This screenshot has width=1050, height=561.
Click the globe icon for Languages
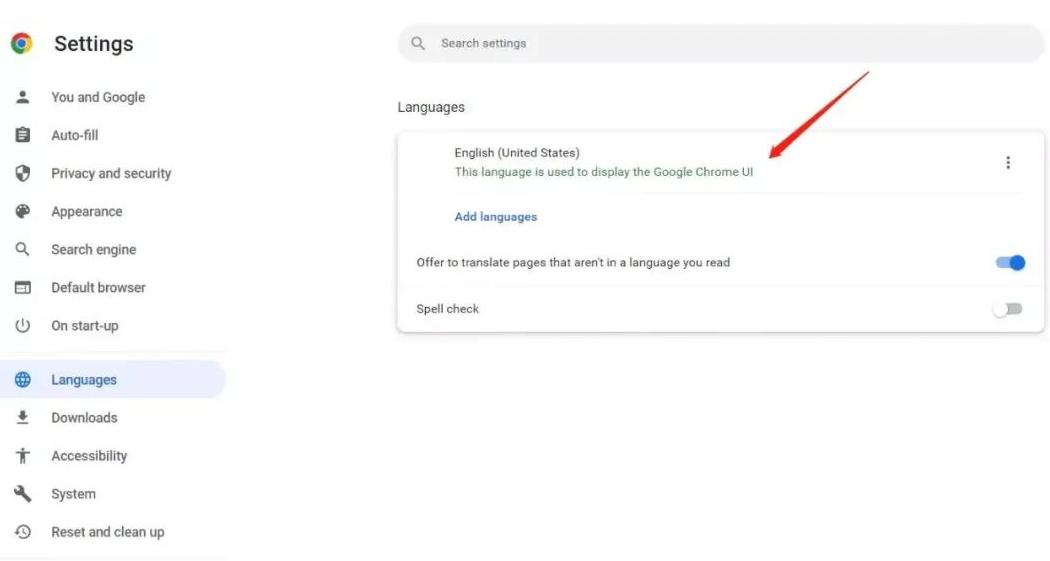click(x=23, y=380)
